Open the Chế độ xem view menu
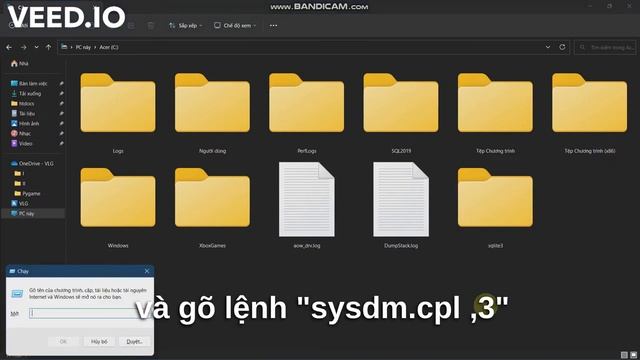This screenshot has width=640, height=360. (x=235, y=25)
